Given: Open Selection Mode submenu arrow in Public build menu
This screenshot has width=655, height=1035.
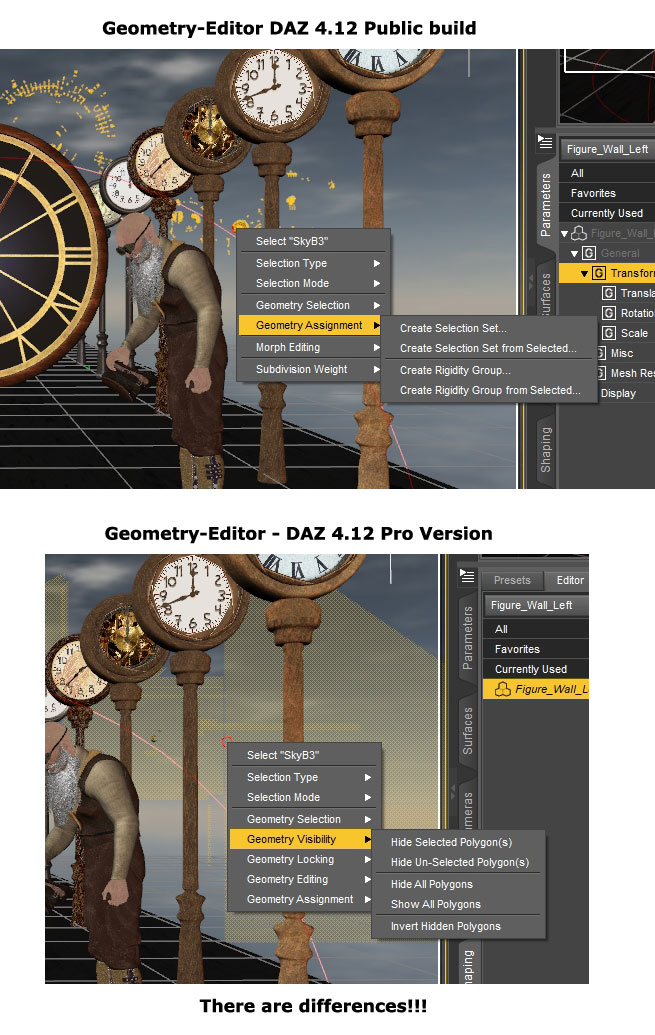Looking at the screenshot, I should pyautogui.click(x=377, y=283).
